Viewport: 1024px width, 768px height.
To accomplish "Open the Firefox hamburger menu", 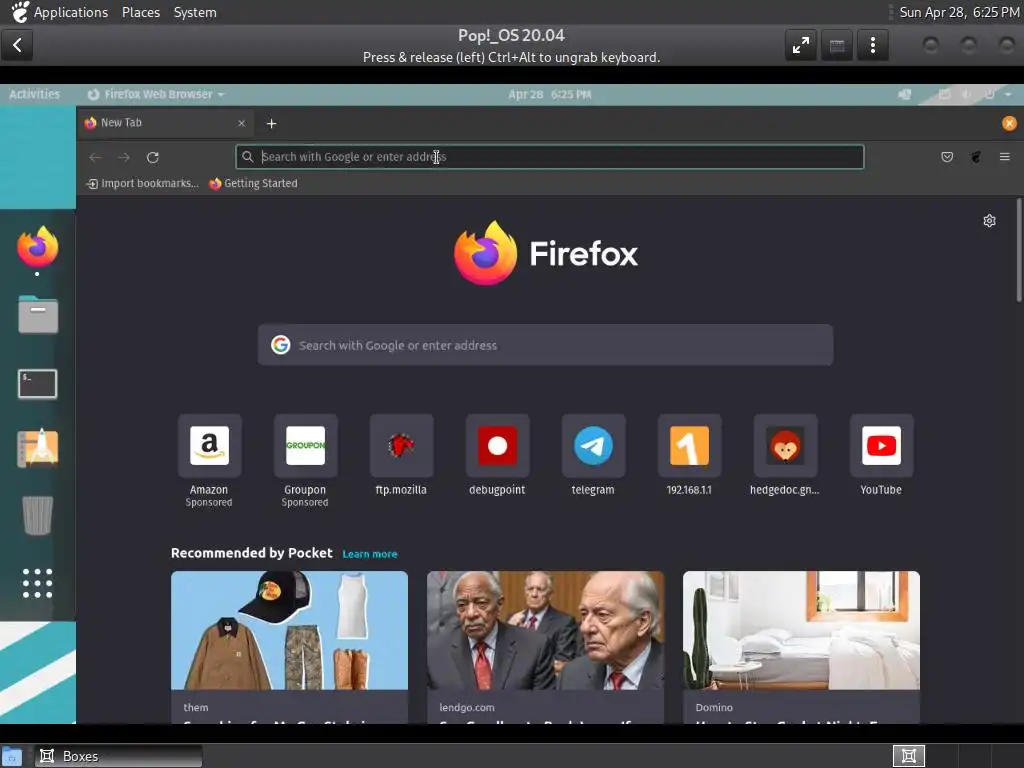I will 1004,157.
